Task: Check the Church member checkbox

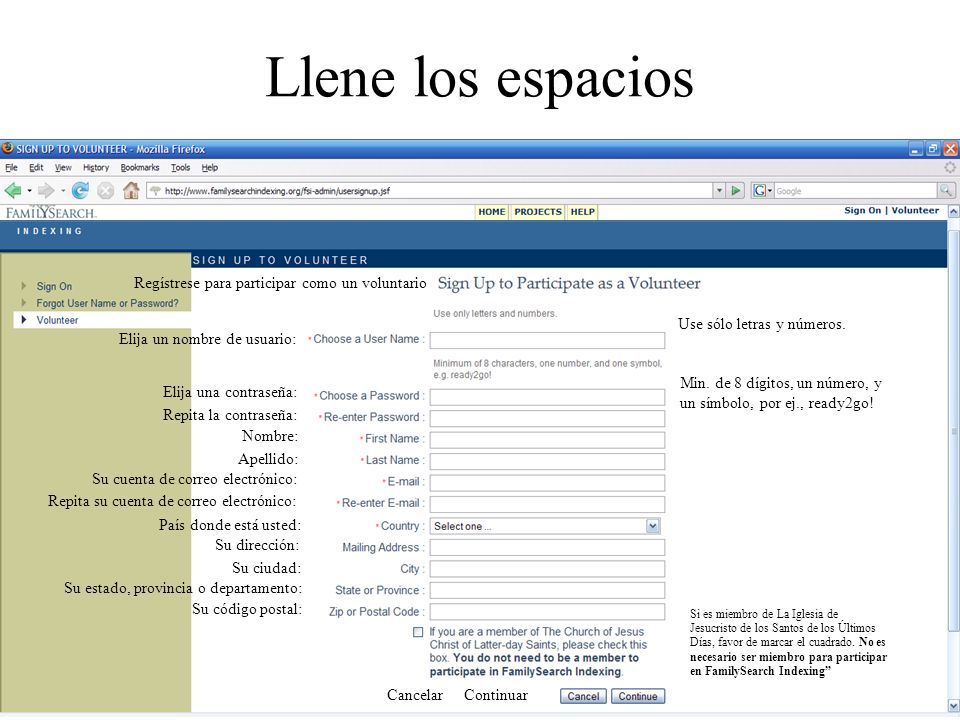Action: (418, 632)
